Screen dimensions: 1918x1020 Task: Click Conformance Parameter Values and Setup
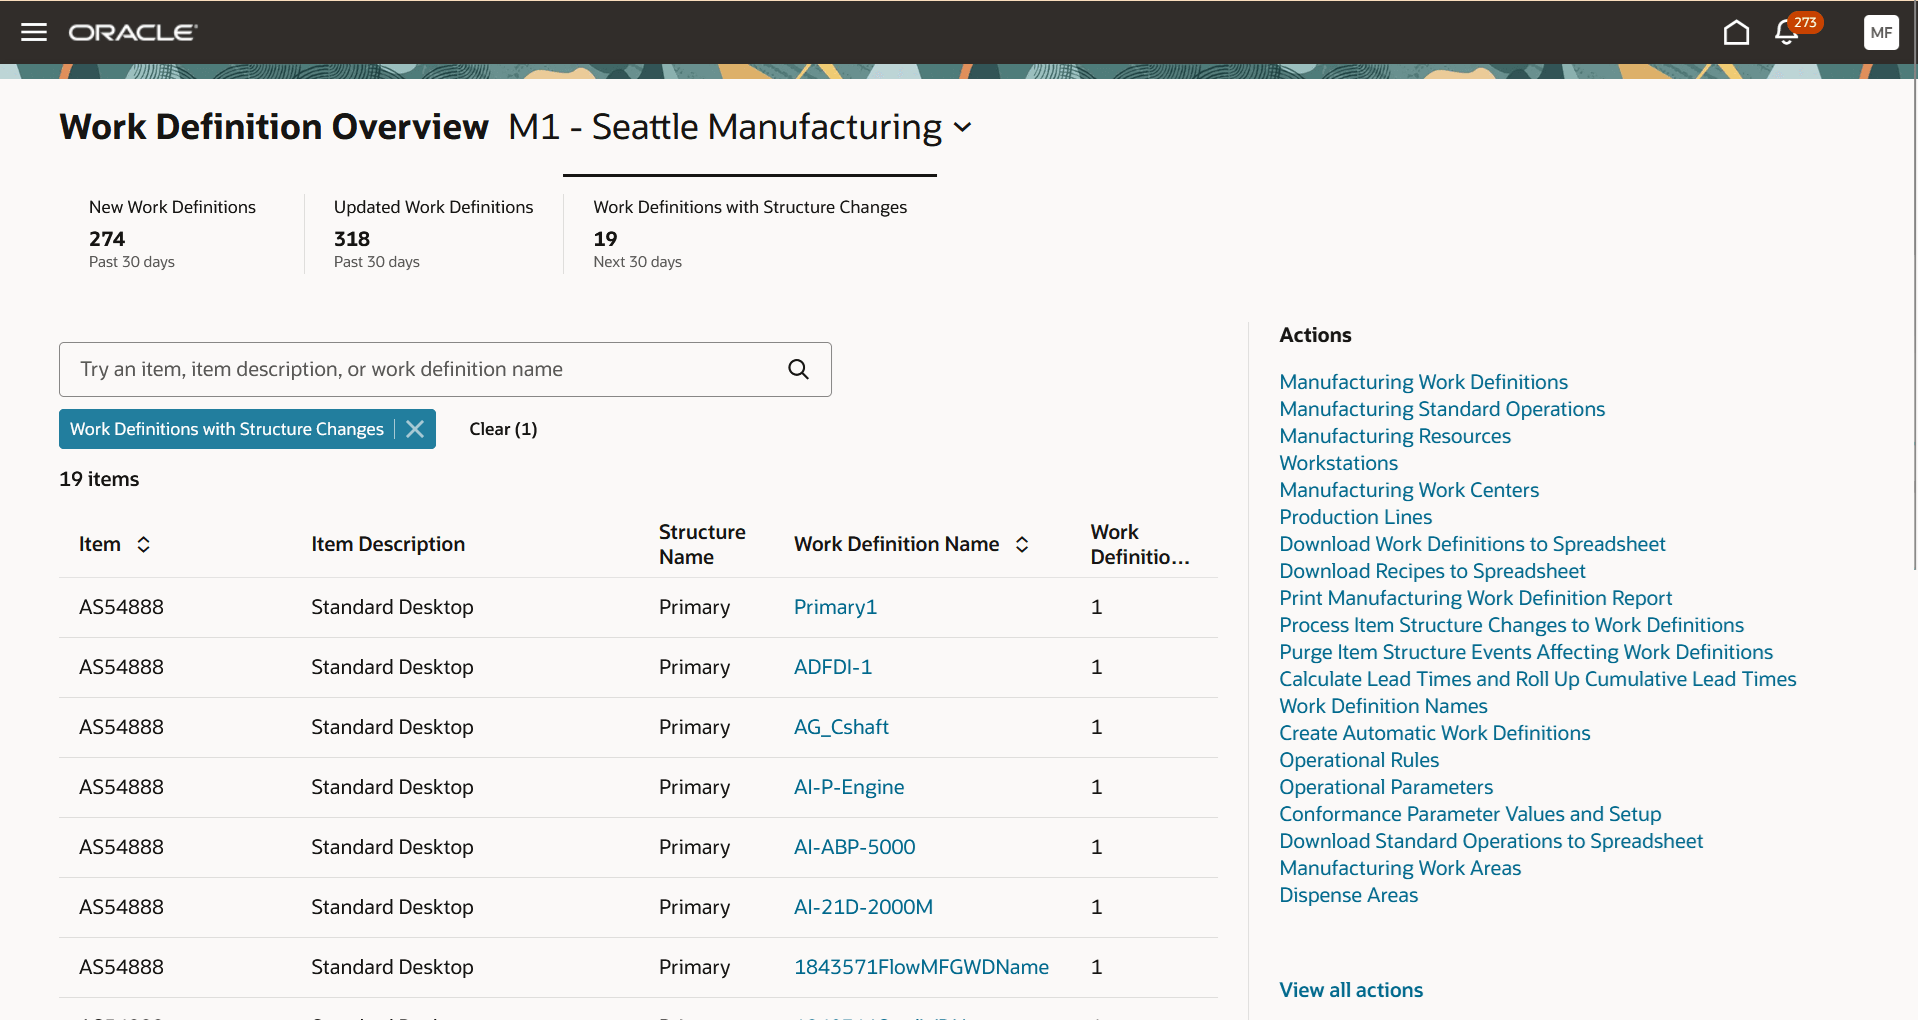1470,814
